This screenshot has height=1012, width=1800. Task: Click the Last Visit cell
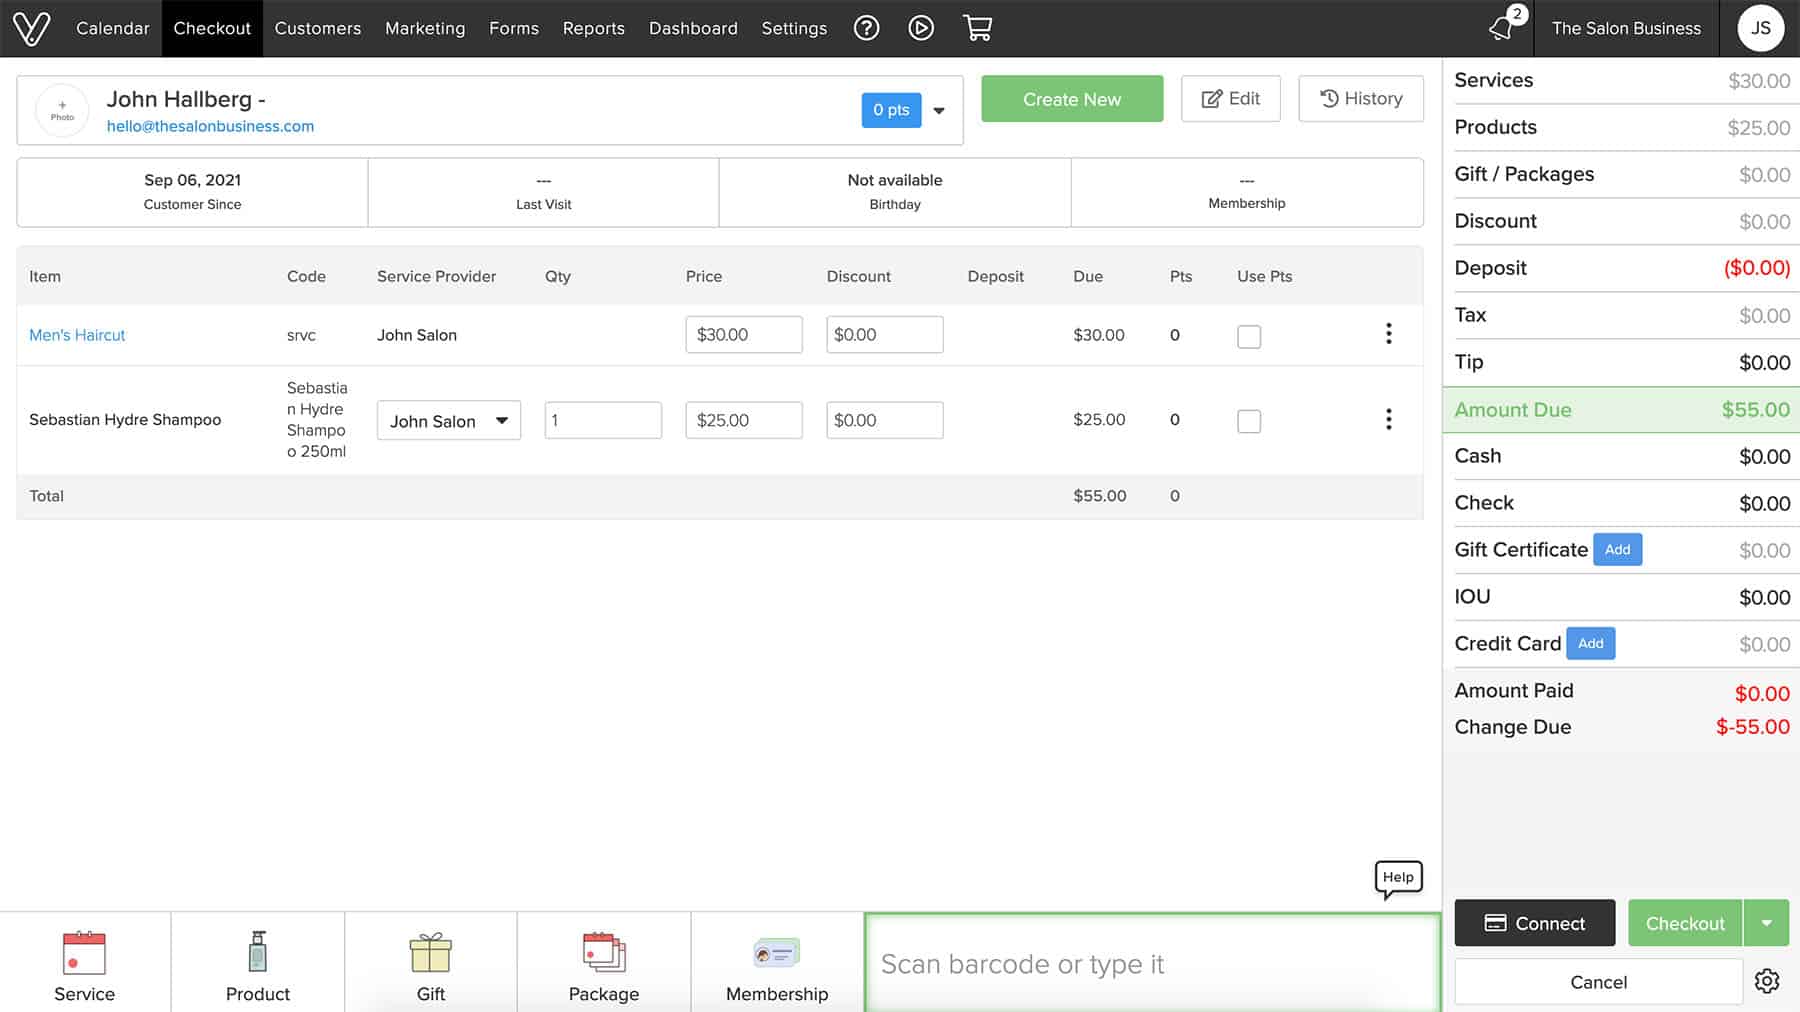tap(543, 192)
